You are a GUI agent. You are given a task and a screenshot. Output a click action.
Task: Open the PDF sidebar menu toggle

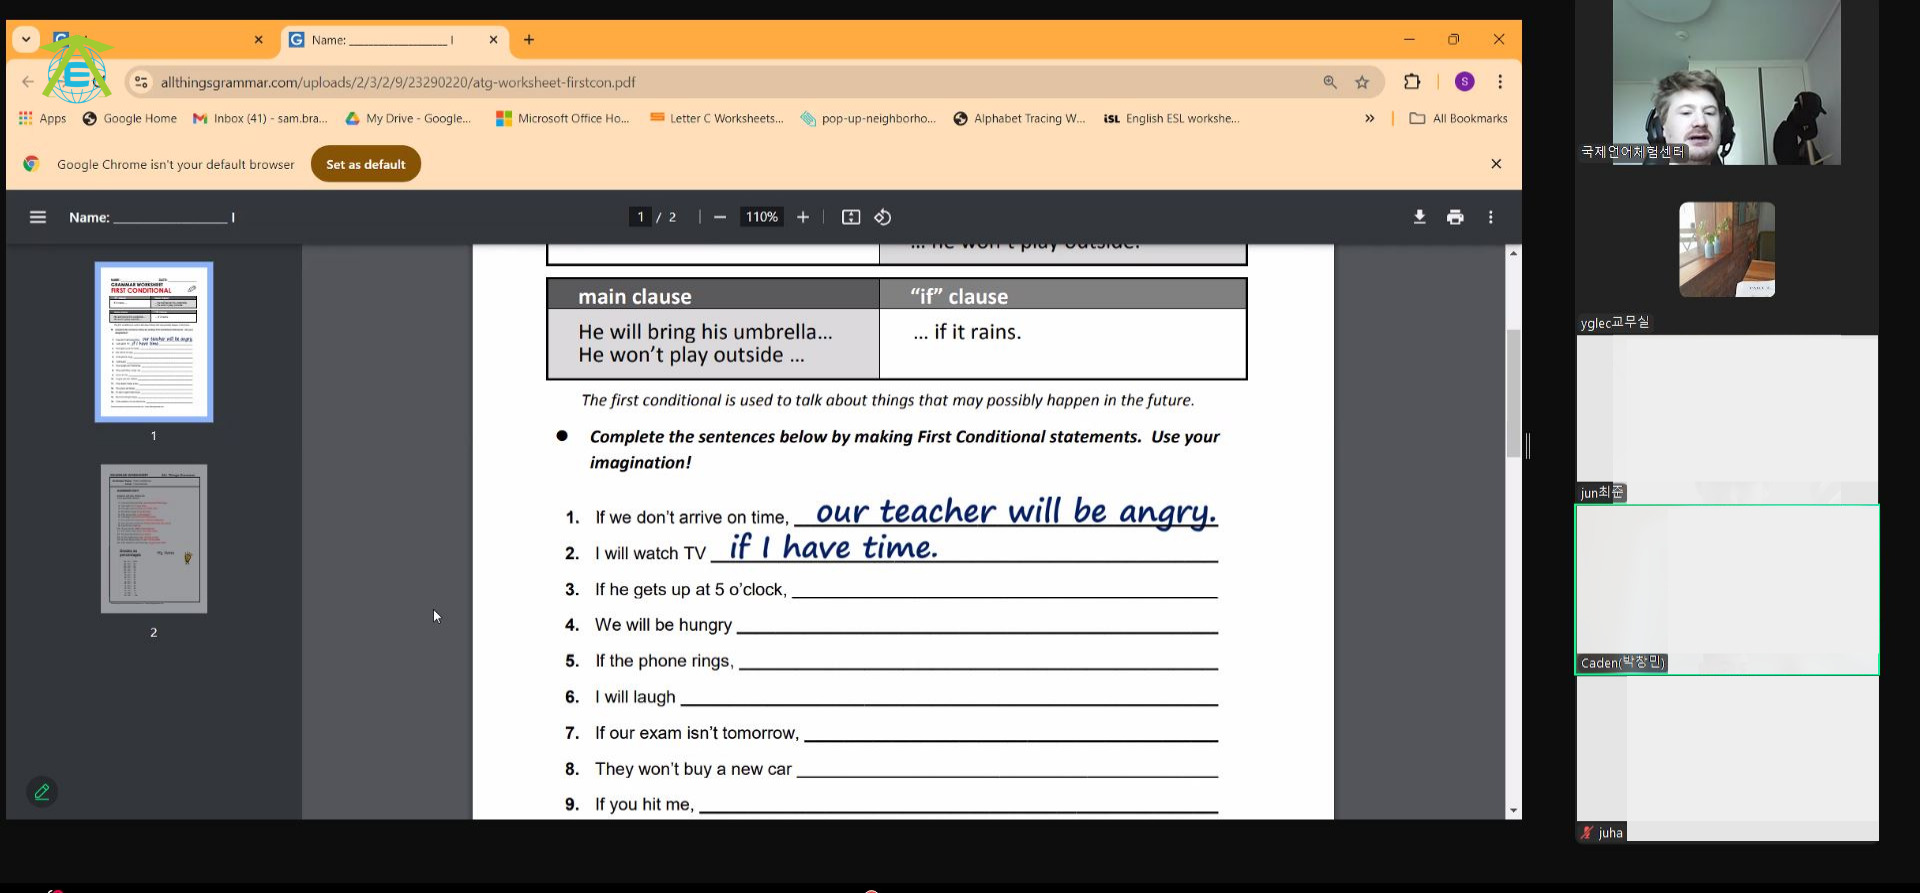[38, 217]
